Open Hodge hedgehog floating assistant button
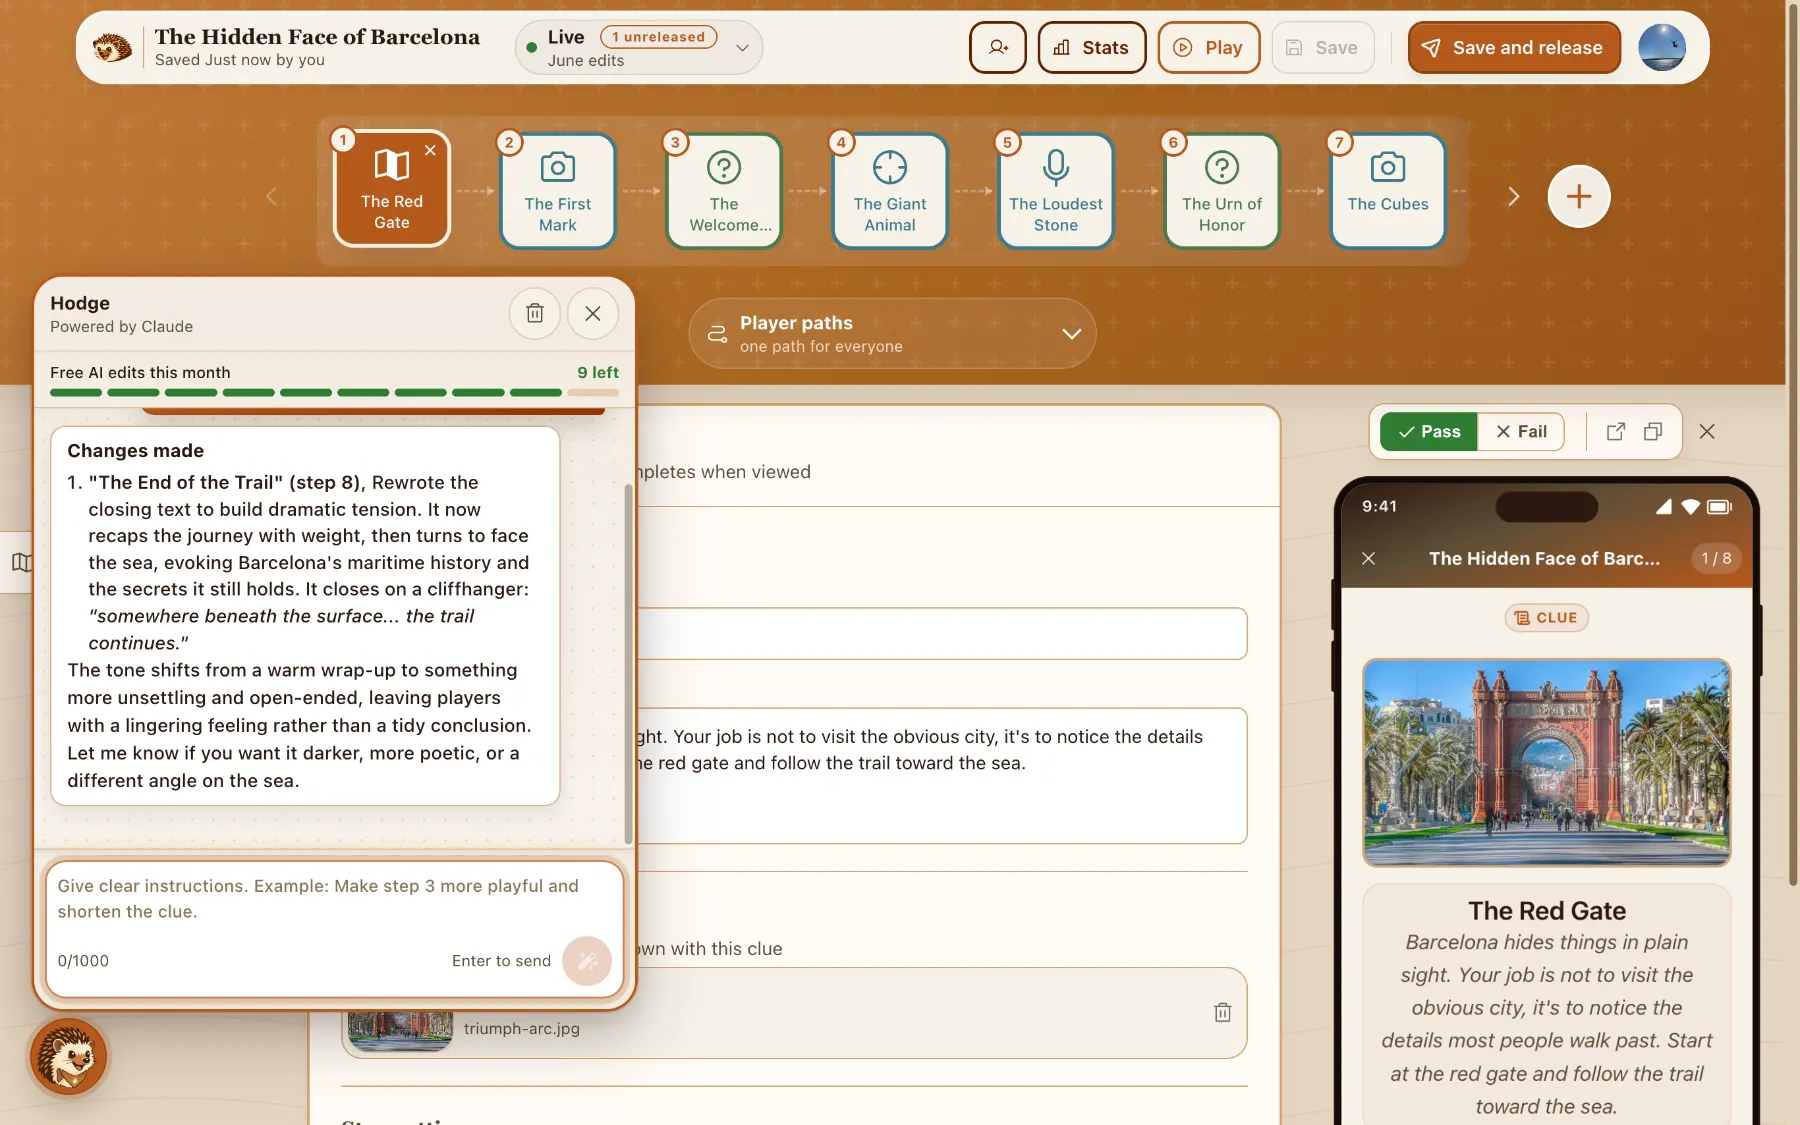The width and height of the screenshot is (1800, 1125). click(68, 1057)
